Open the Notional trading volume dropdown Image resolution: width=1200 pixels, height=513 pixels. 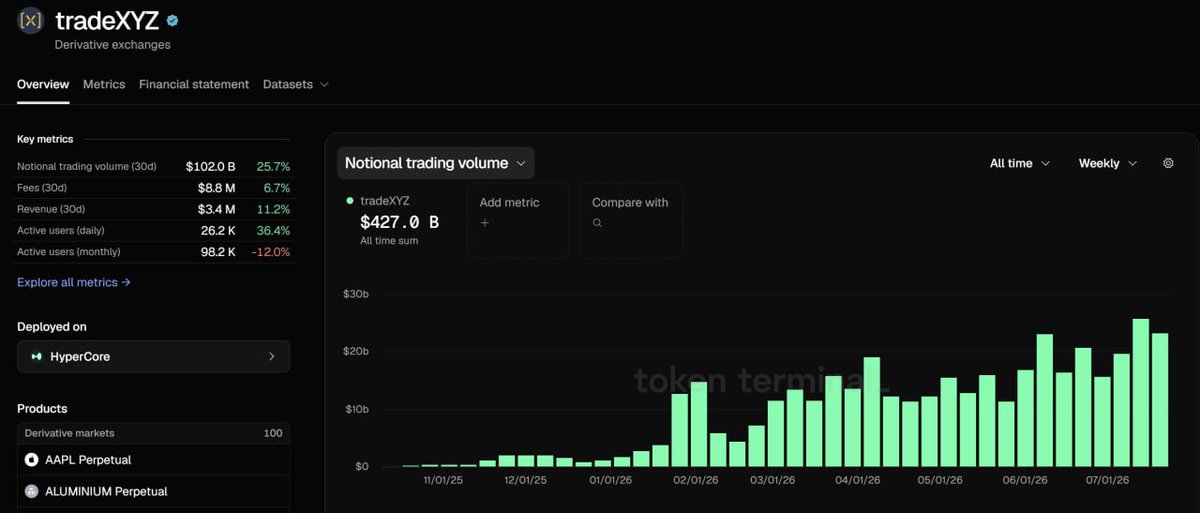(x=434, y=163)
